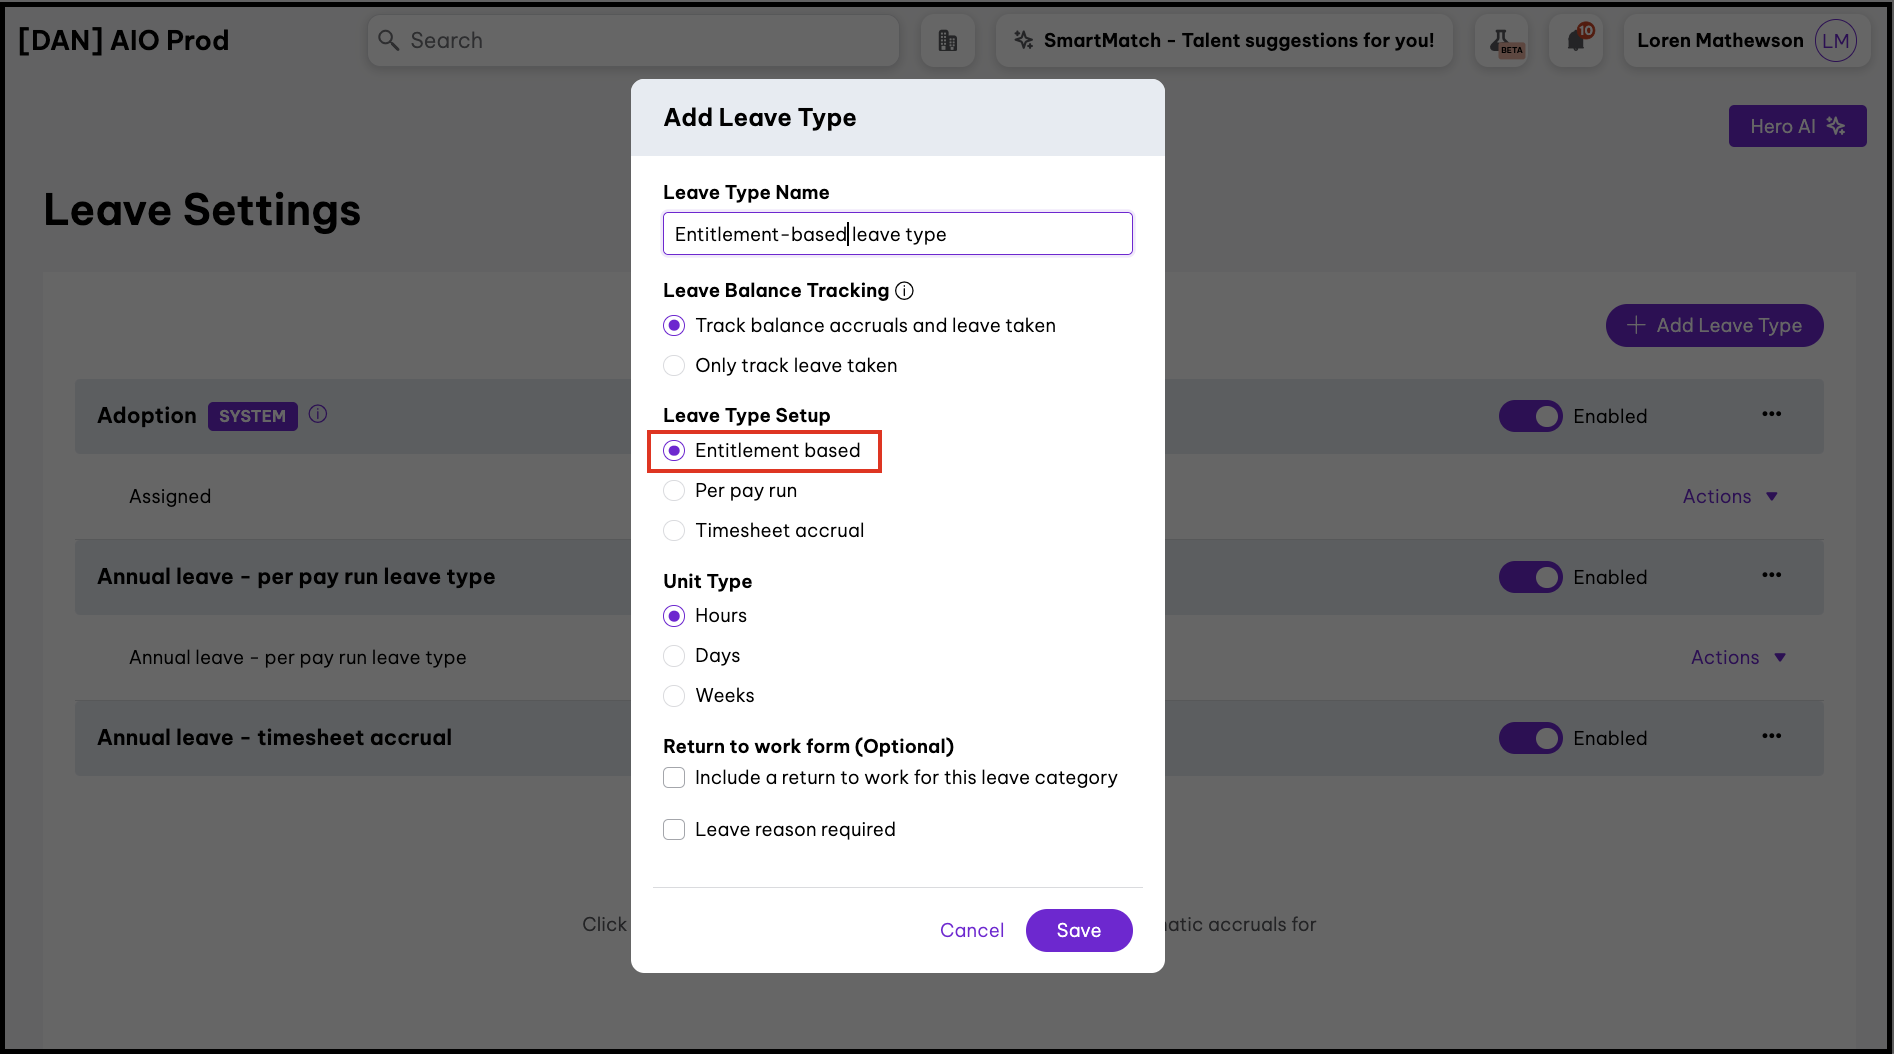The image size is (1894, 1054).
Task: Cancel the Add Leave Type dialog
Action: tap(971, 931)
